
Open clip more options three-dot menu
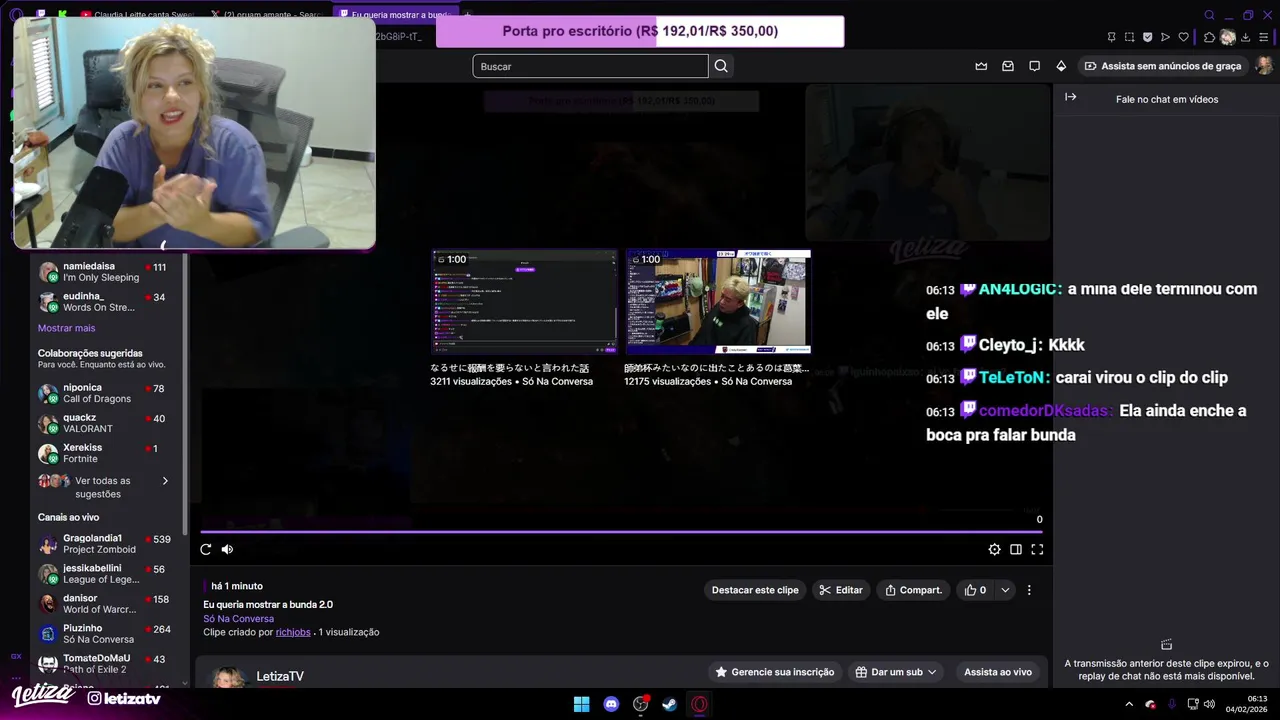coord(1029,590)
